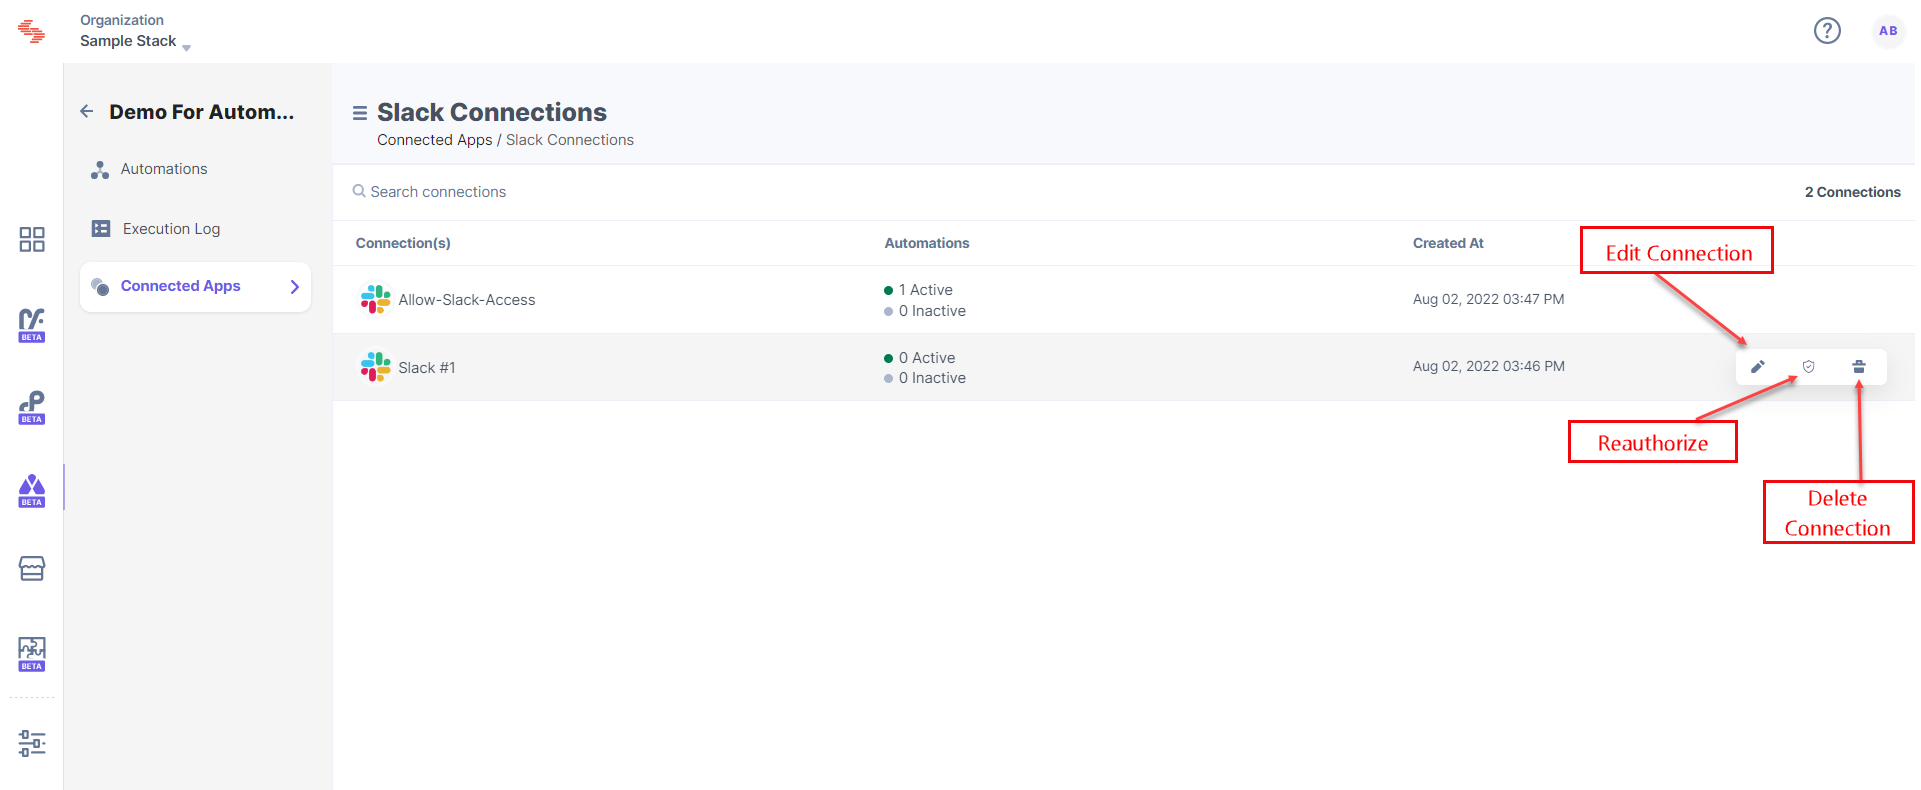Click the Aug 02, 2022 03:47 PM timestamp
Screen dimensions: 1921x790
click(1488, 299)
